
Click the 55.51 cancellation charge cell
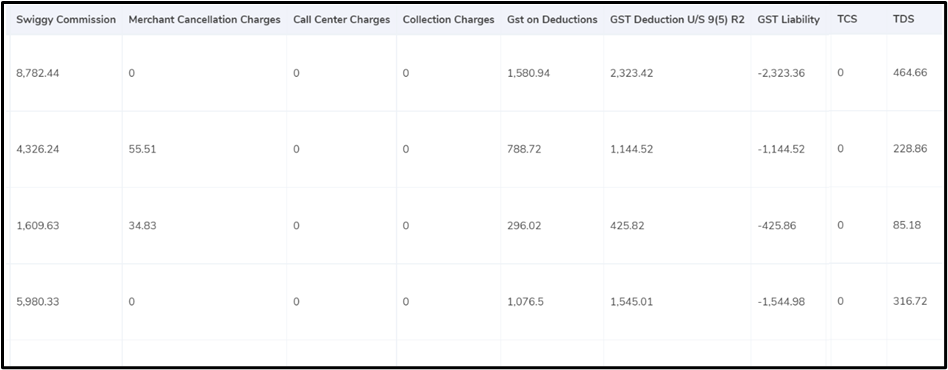tap(143, 149)
